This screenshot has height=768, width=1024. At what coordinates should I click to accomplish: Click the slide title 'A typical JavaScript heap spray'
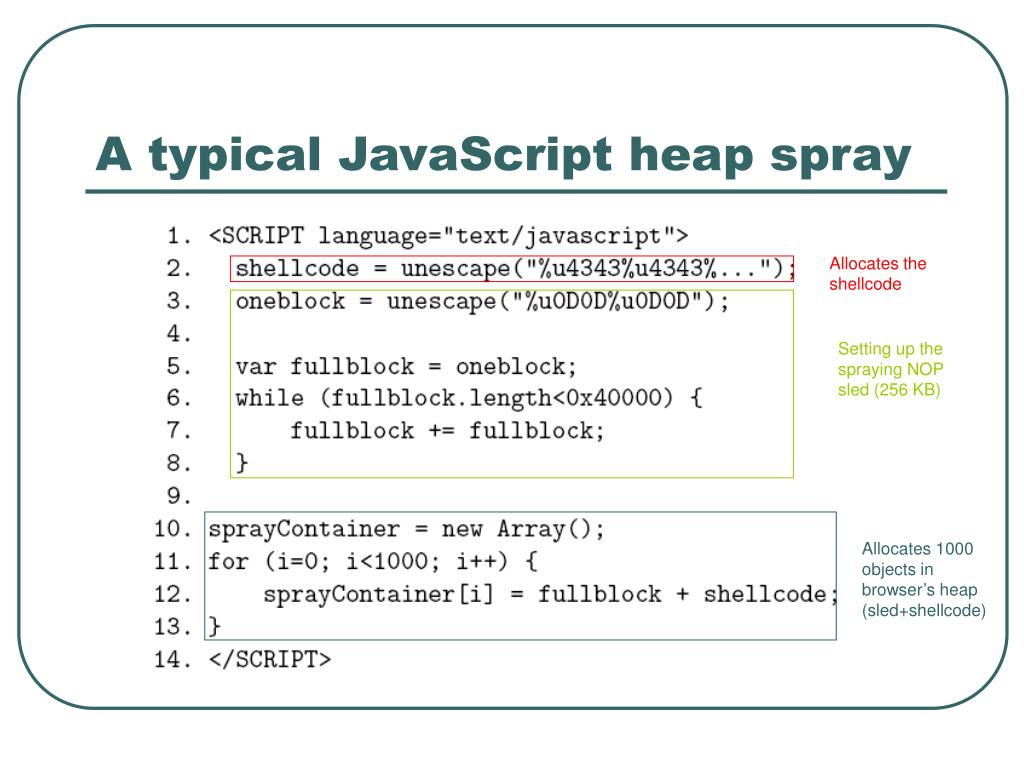click(504, 155)
